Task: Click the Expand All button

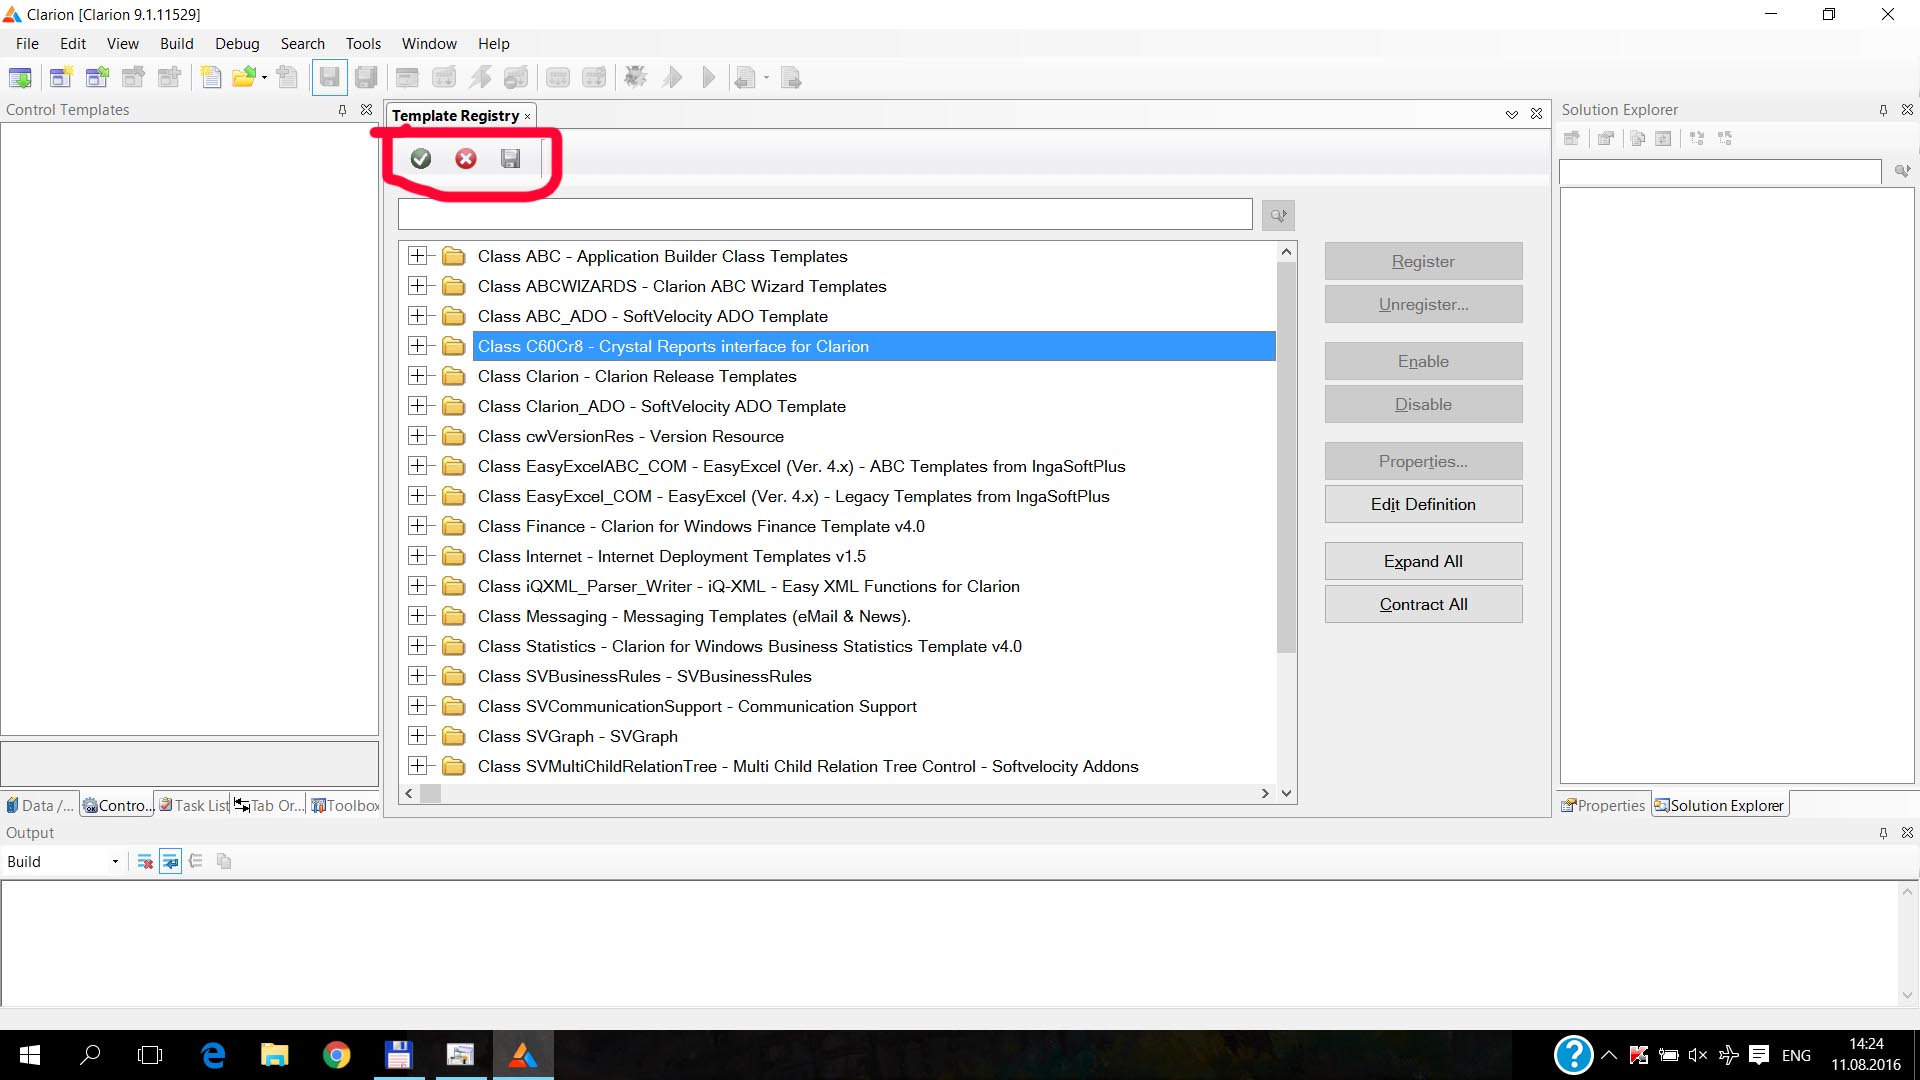Action: click(1423, 561)
